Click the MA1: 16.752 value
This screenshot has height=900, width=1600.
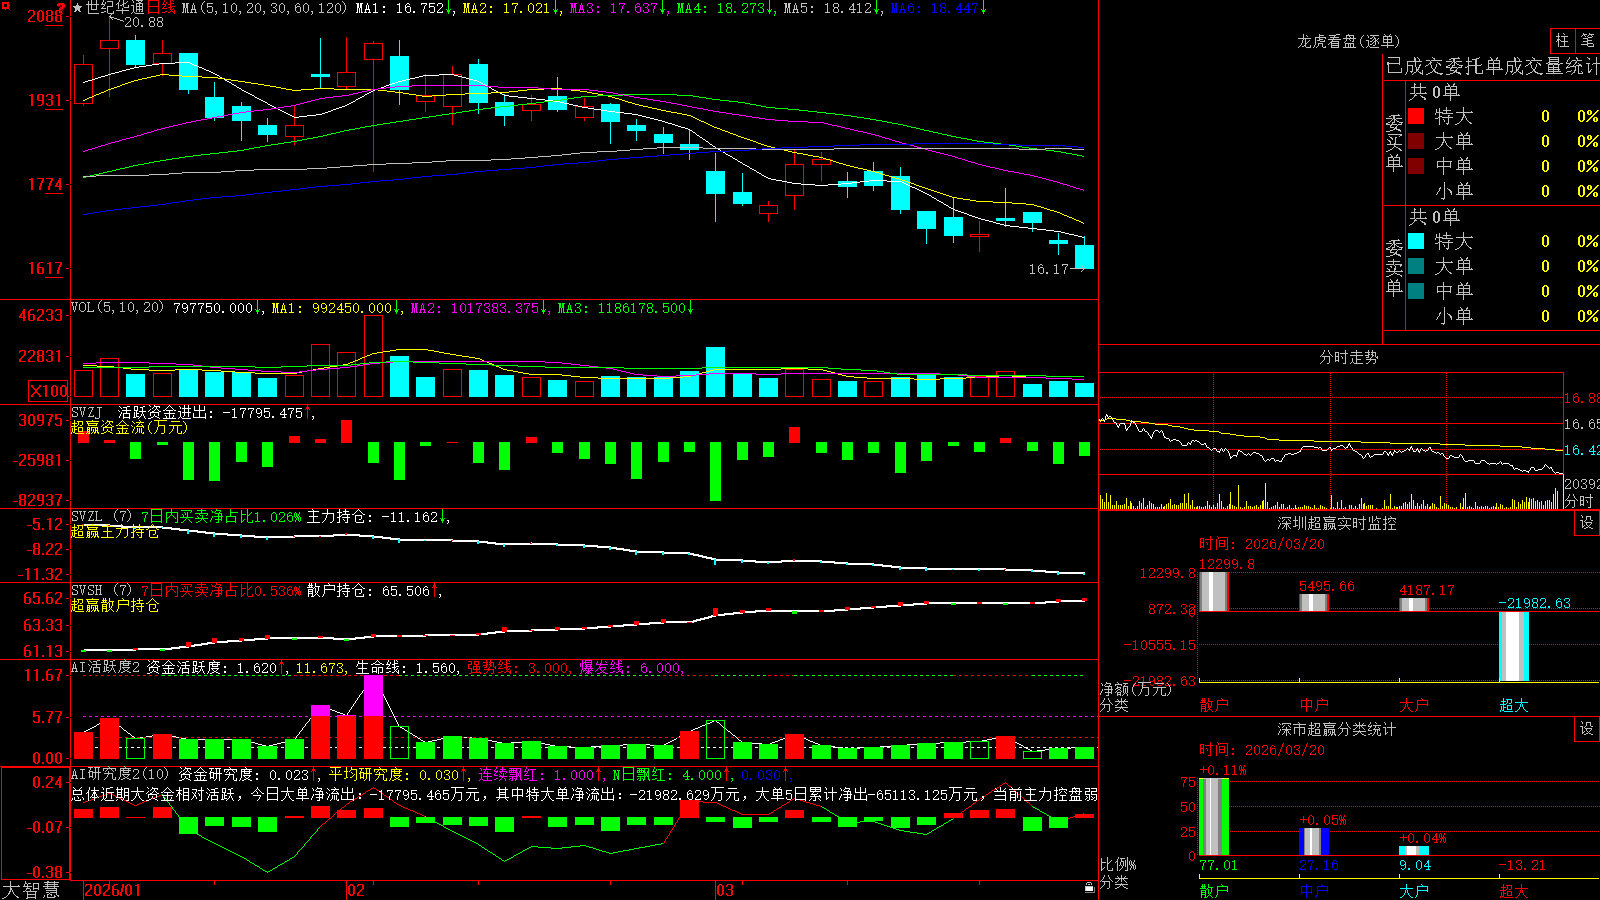[400, 8]
